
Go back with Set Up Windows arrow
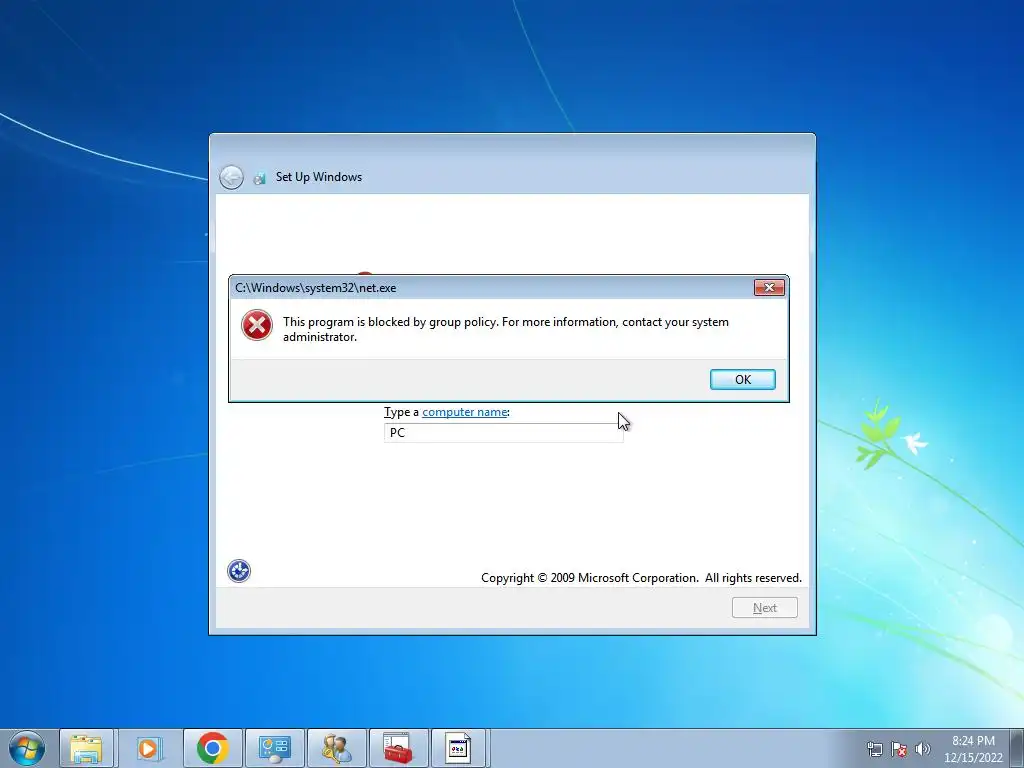pos(231,177)
